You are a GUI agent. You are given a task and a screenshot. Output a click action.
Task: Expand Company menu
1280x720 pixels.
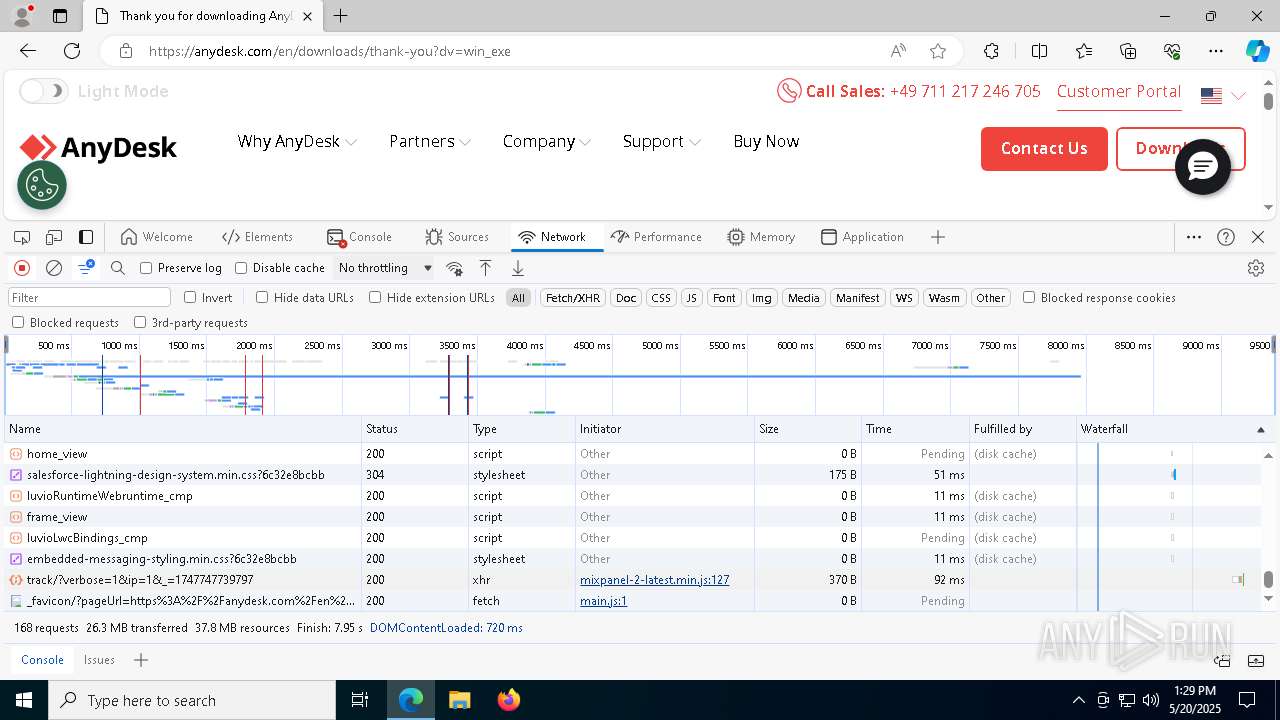pos(547,141)
